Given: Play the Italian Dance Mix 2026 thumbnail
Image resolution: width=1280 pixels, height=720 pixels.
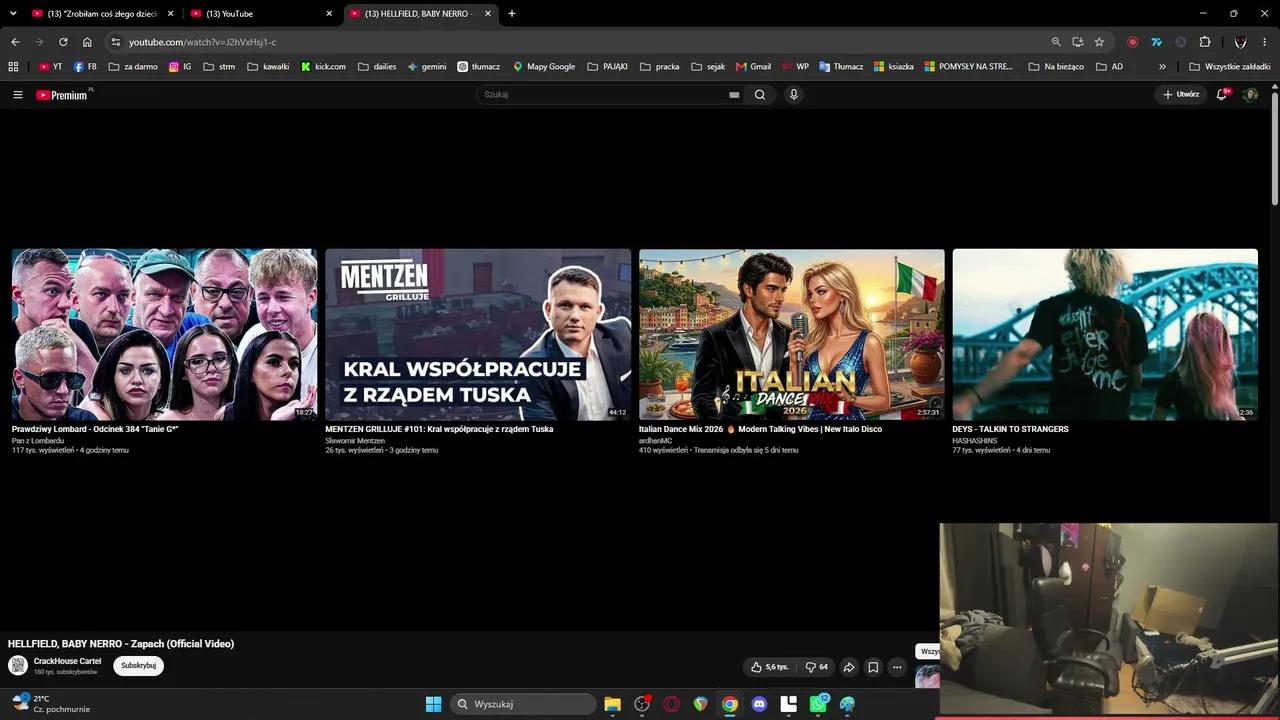Looking at the screenshot, I should (792, 335).
